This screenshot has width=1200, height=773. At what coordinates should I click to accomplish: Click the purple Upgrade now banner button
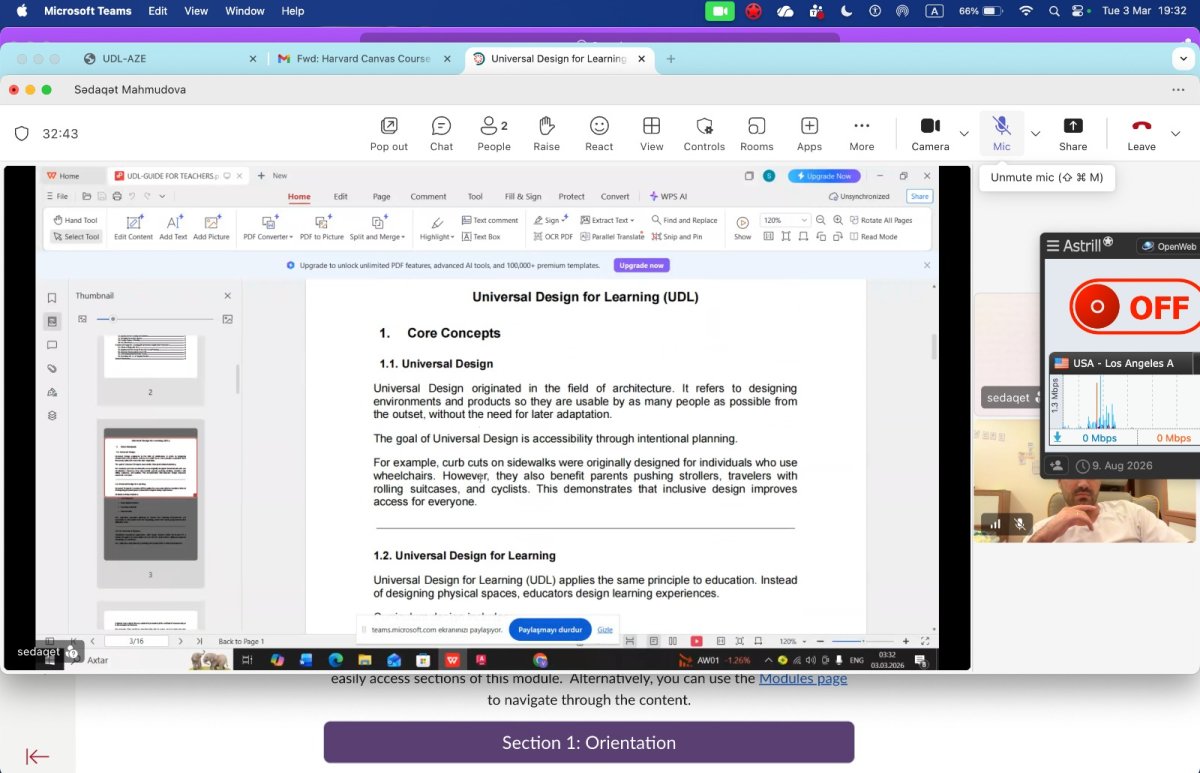click(641, 265)
